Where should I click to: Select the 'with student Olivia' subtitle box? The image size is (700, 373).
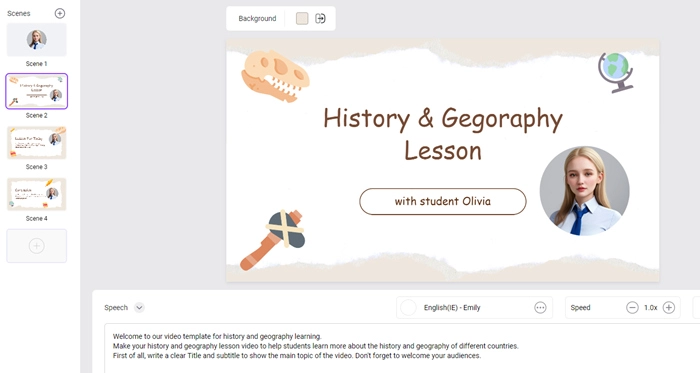coord(443,202)
